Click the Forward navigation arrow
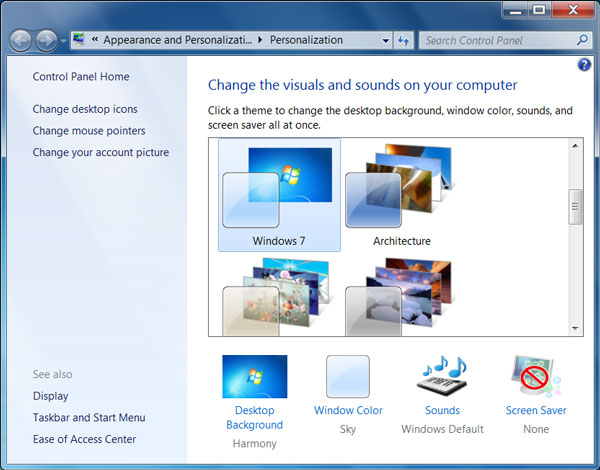600x470 pixels. (x=46, y=40)
